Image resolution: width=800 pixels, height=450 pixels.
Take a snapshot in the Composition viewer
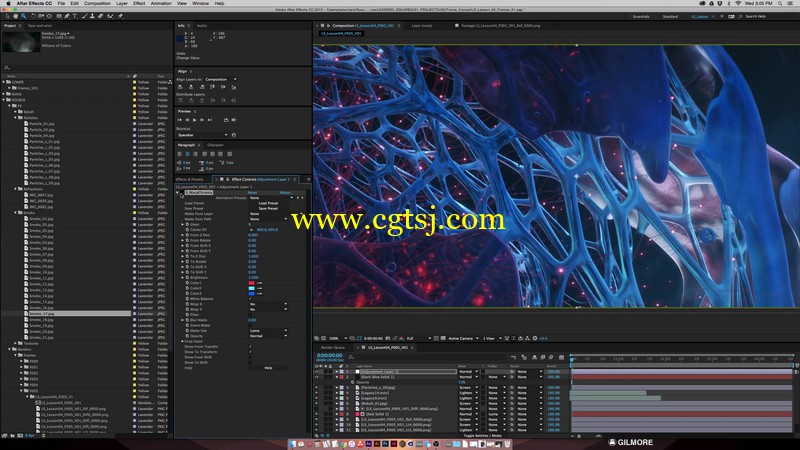(x=388, y=338)
